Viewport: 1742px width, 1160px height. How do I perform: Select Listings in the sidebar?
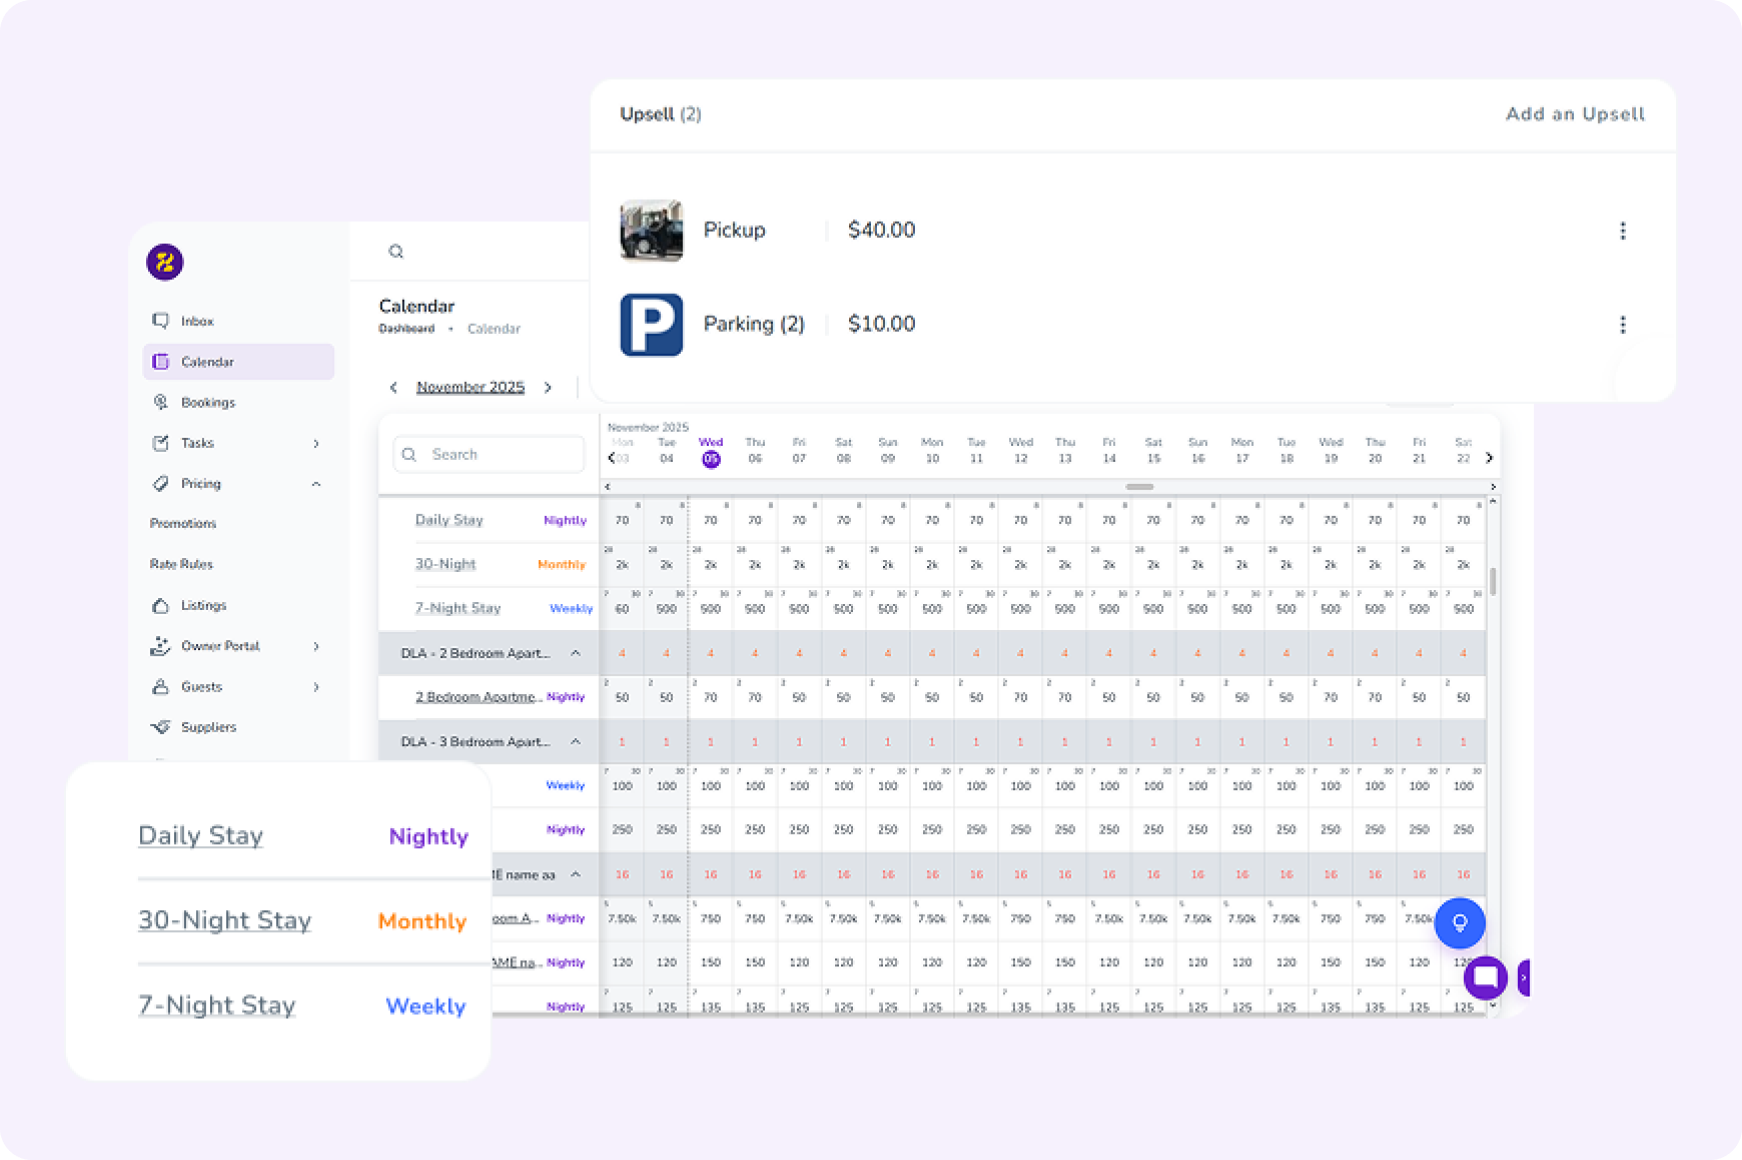coord(203,606)
